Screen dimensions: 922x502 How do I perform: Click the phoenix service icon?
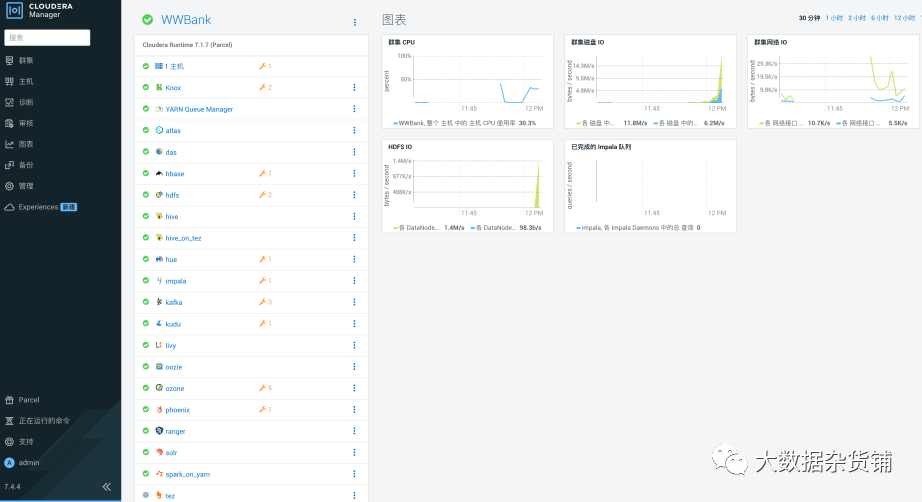point(159,409)
